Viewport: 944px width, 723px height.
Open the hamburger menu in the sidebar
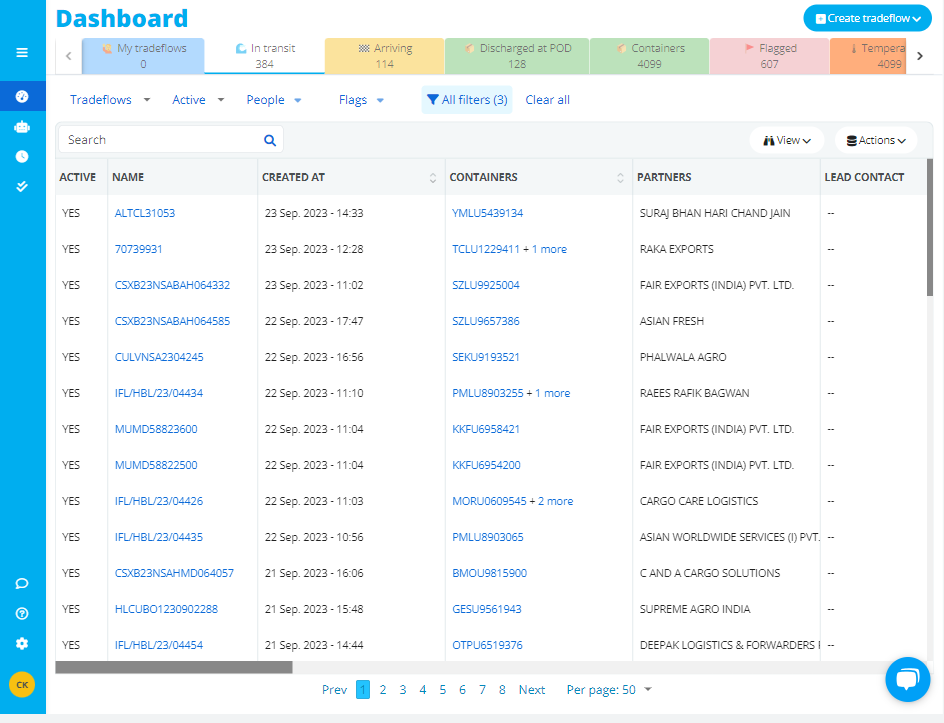point(22,53)
